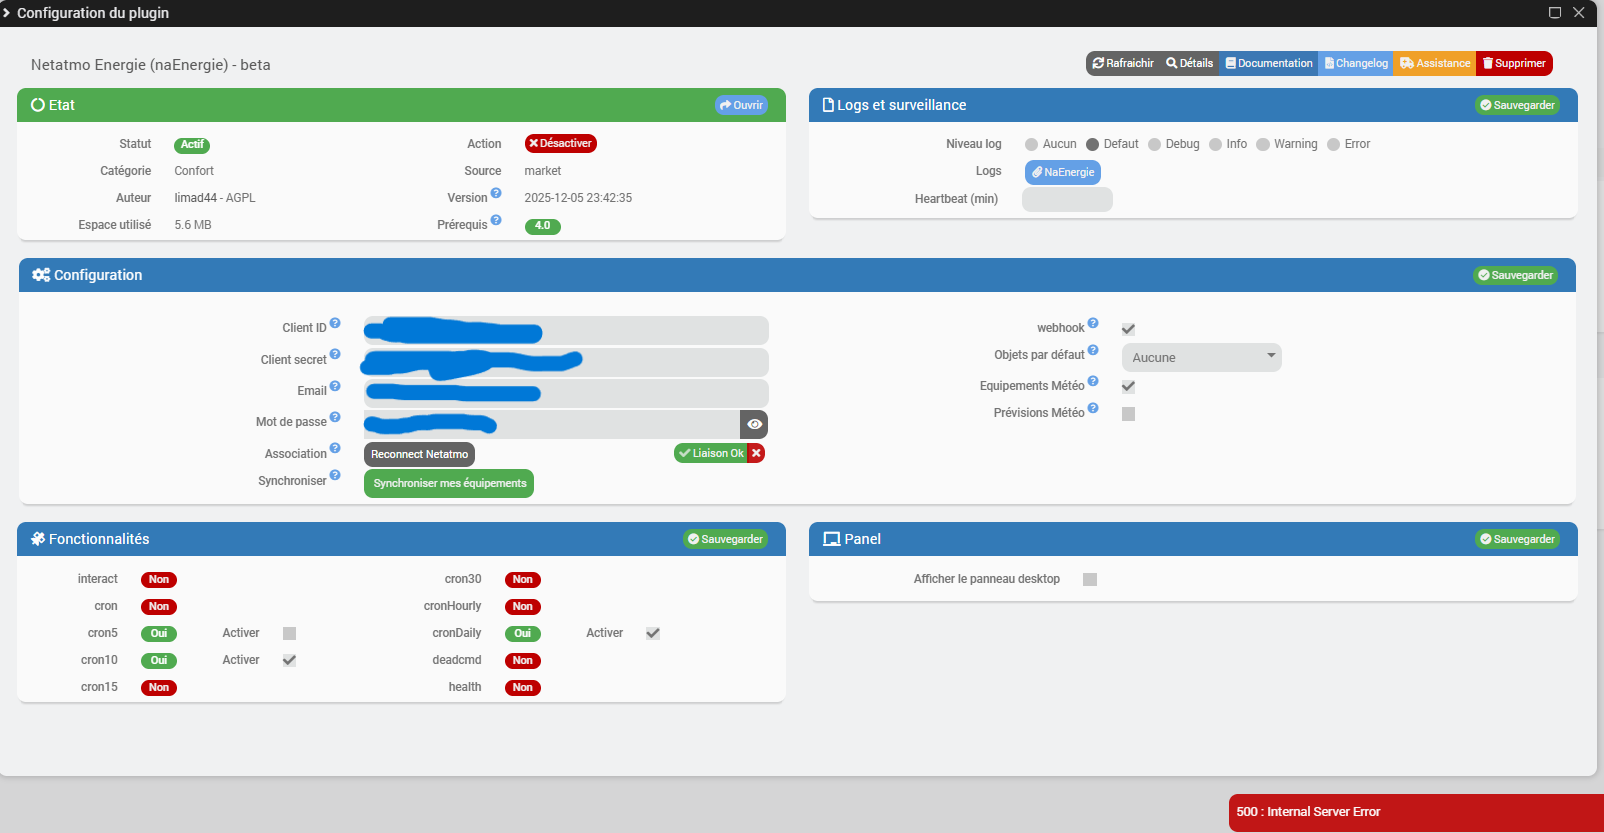Save the Fonctionnalités panel
Screen dimensions: 1604x833
click(726, 539)
